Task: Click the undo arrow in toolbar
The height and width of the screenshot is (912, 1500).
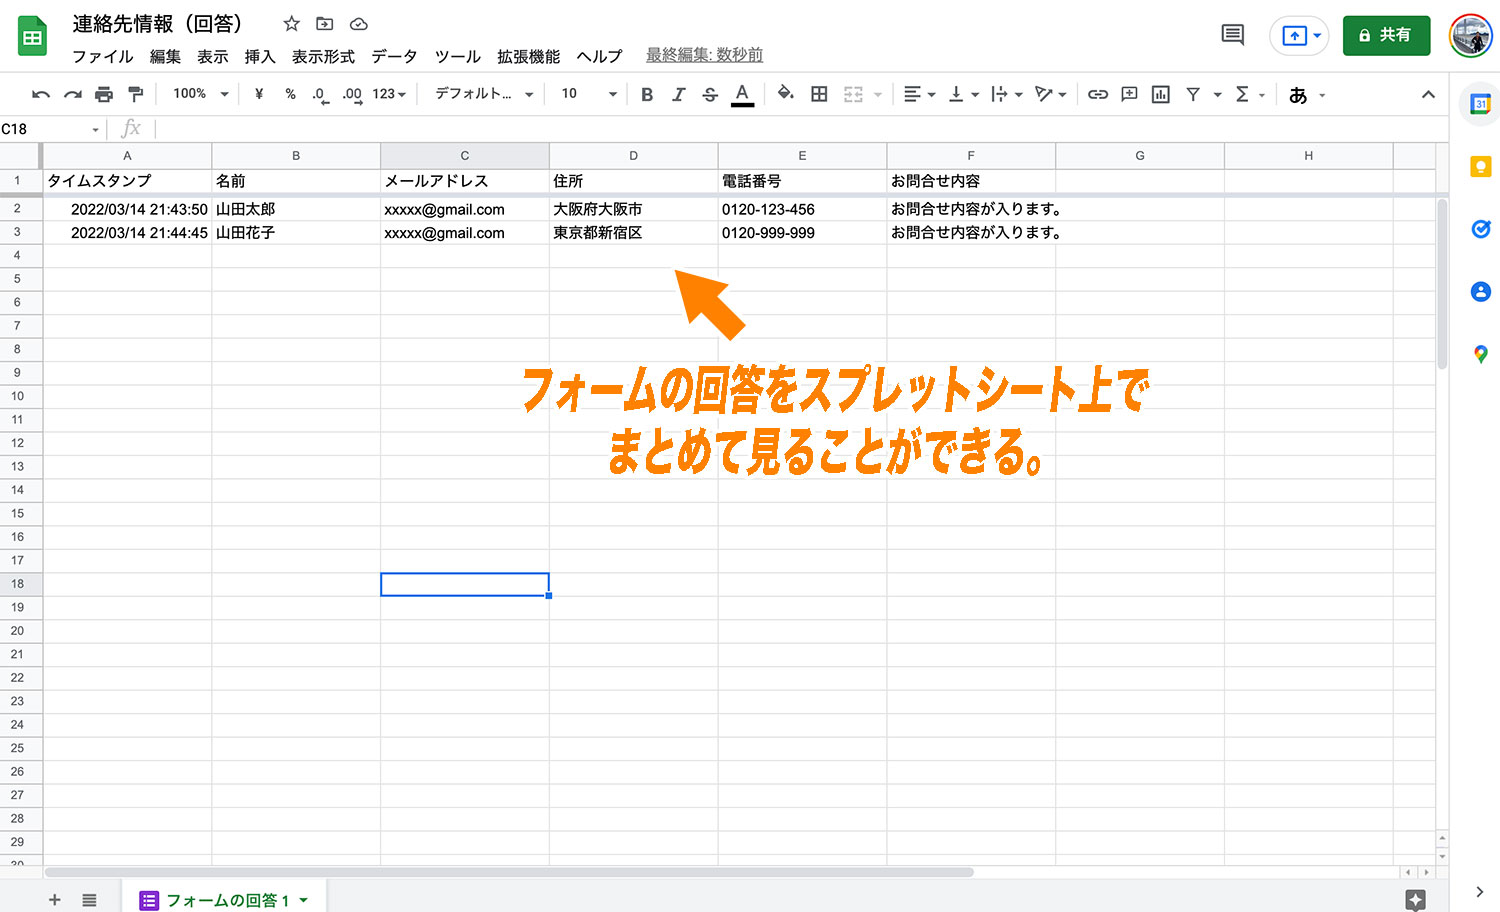Action: pyautogui.click(x=41, y=94)
